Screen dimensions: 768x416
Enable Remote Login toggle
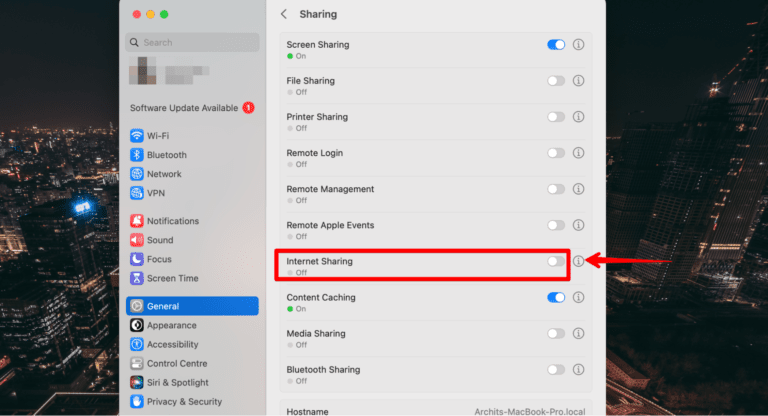556,153
